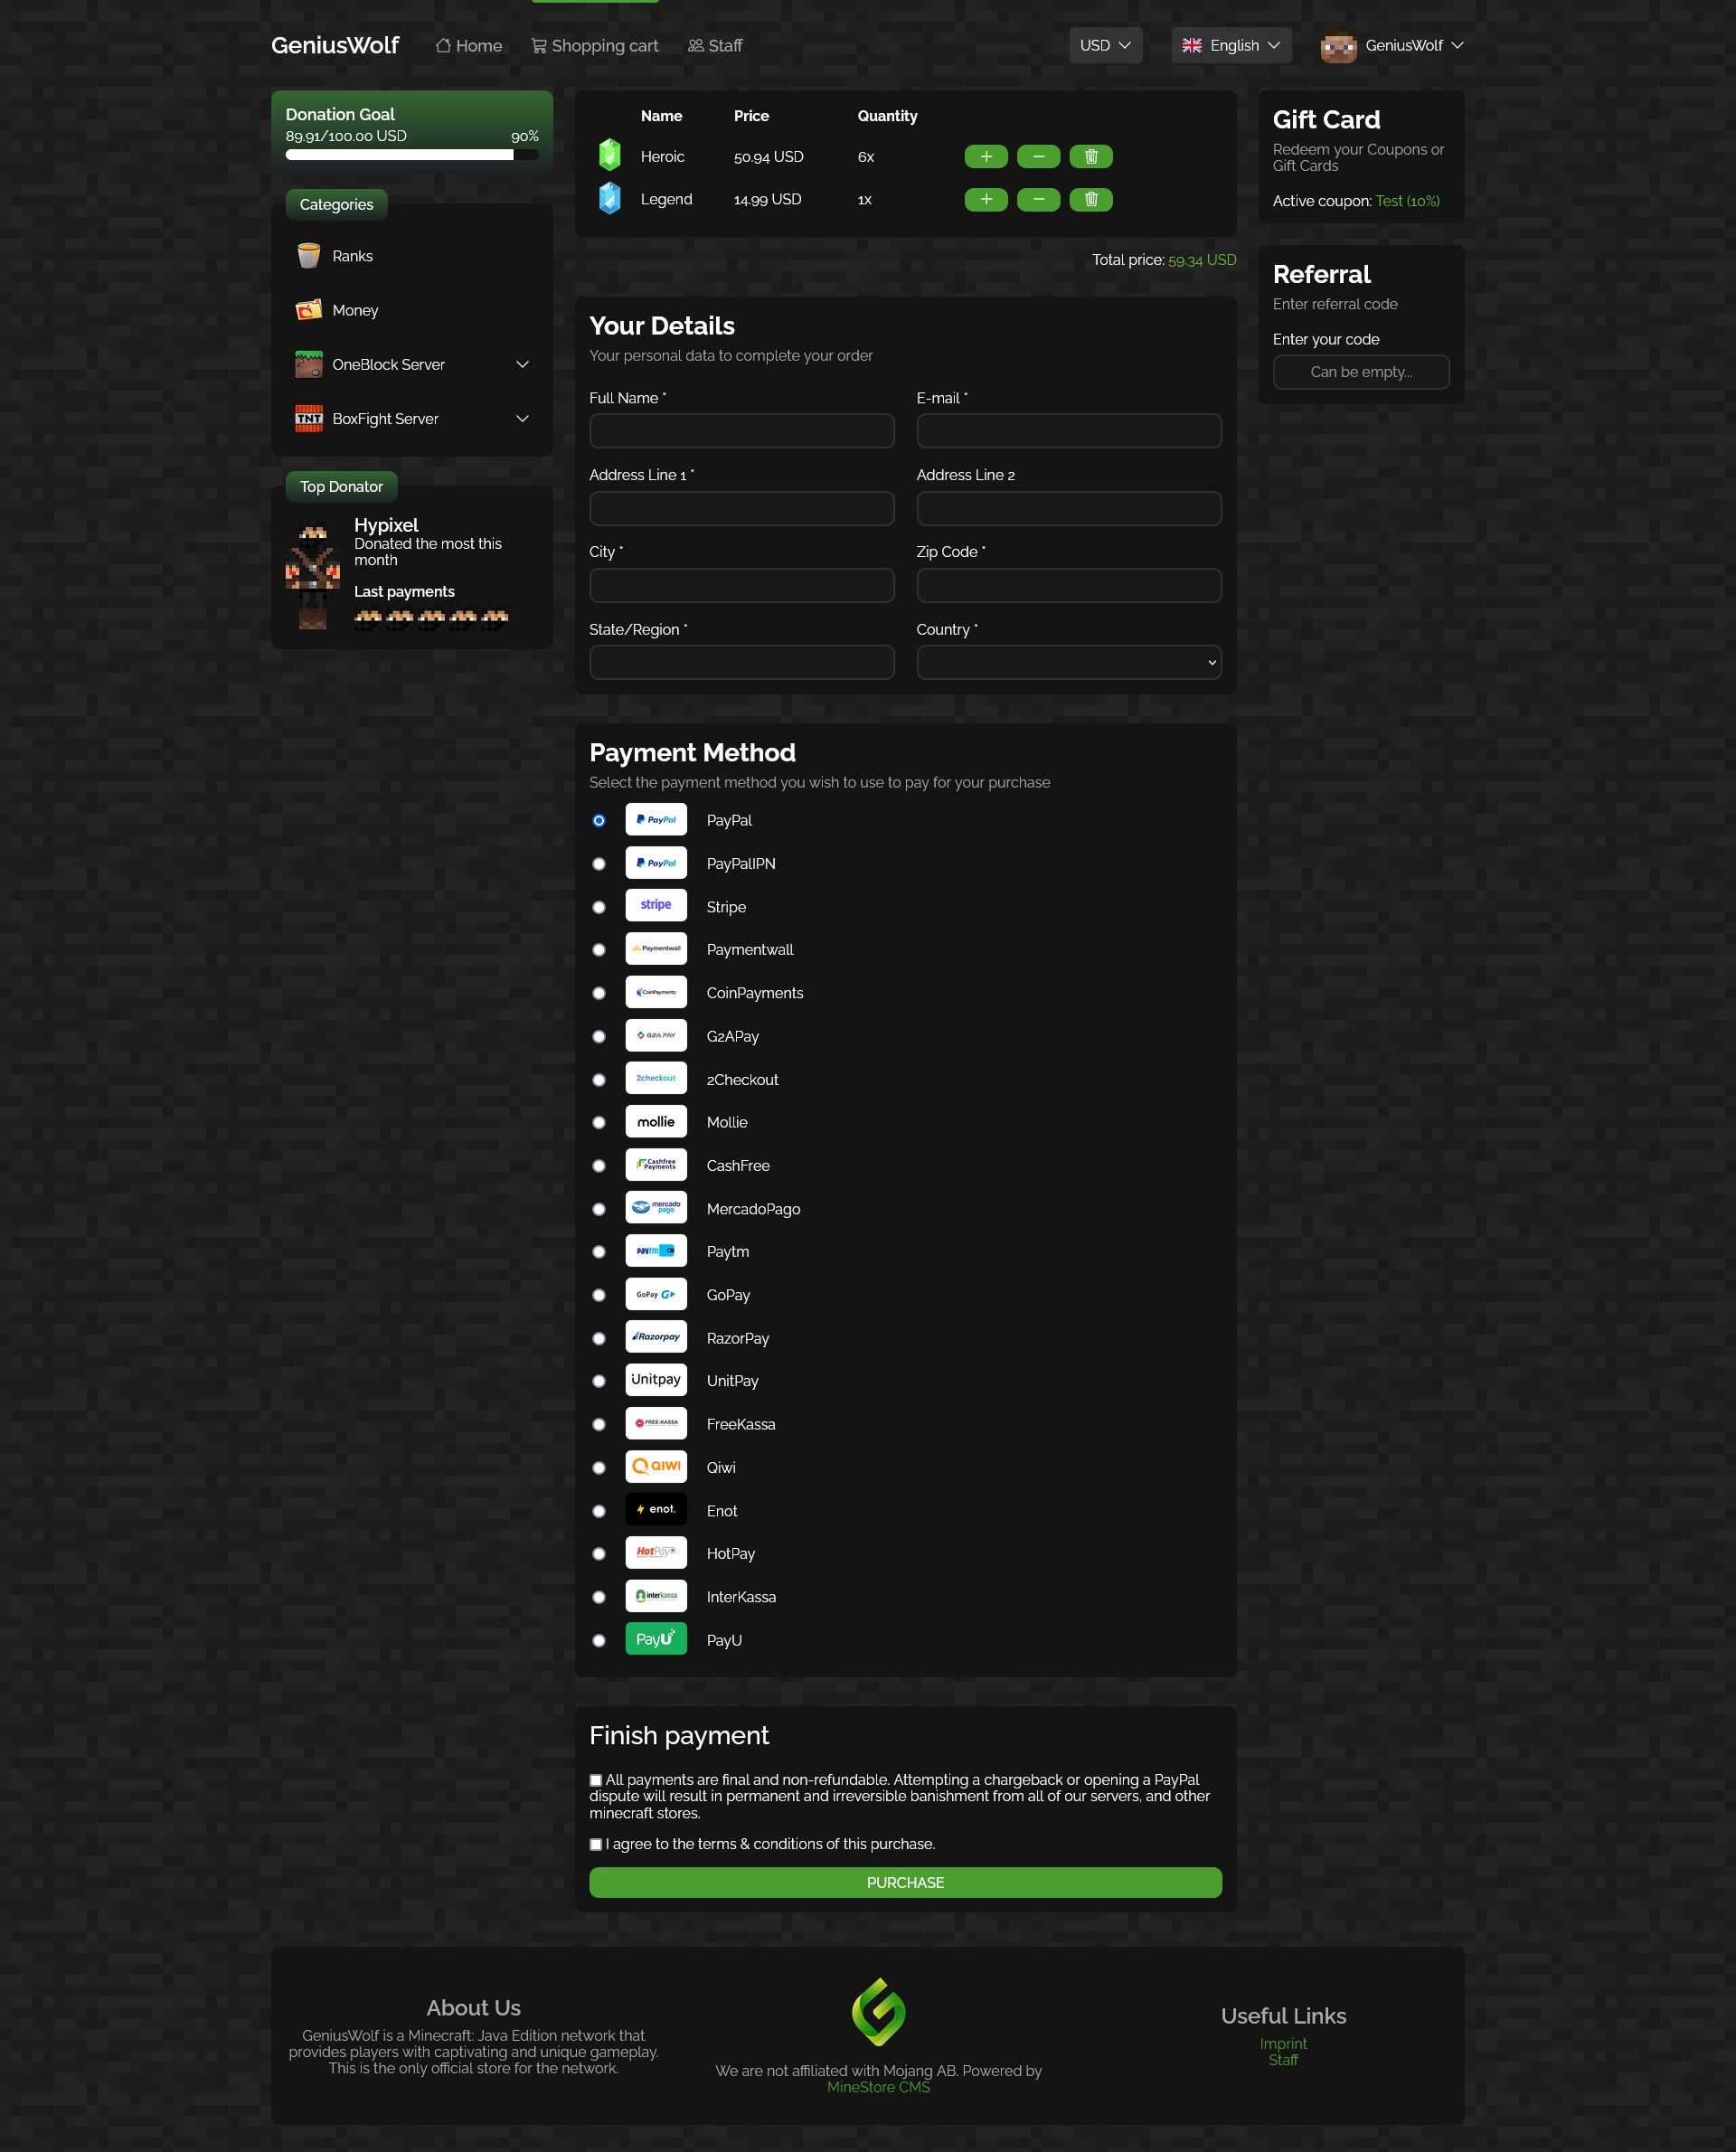Delete the Legend item from the cart
The height and width of the screenshot is (2152, 1736).
[1090, 199]
